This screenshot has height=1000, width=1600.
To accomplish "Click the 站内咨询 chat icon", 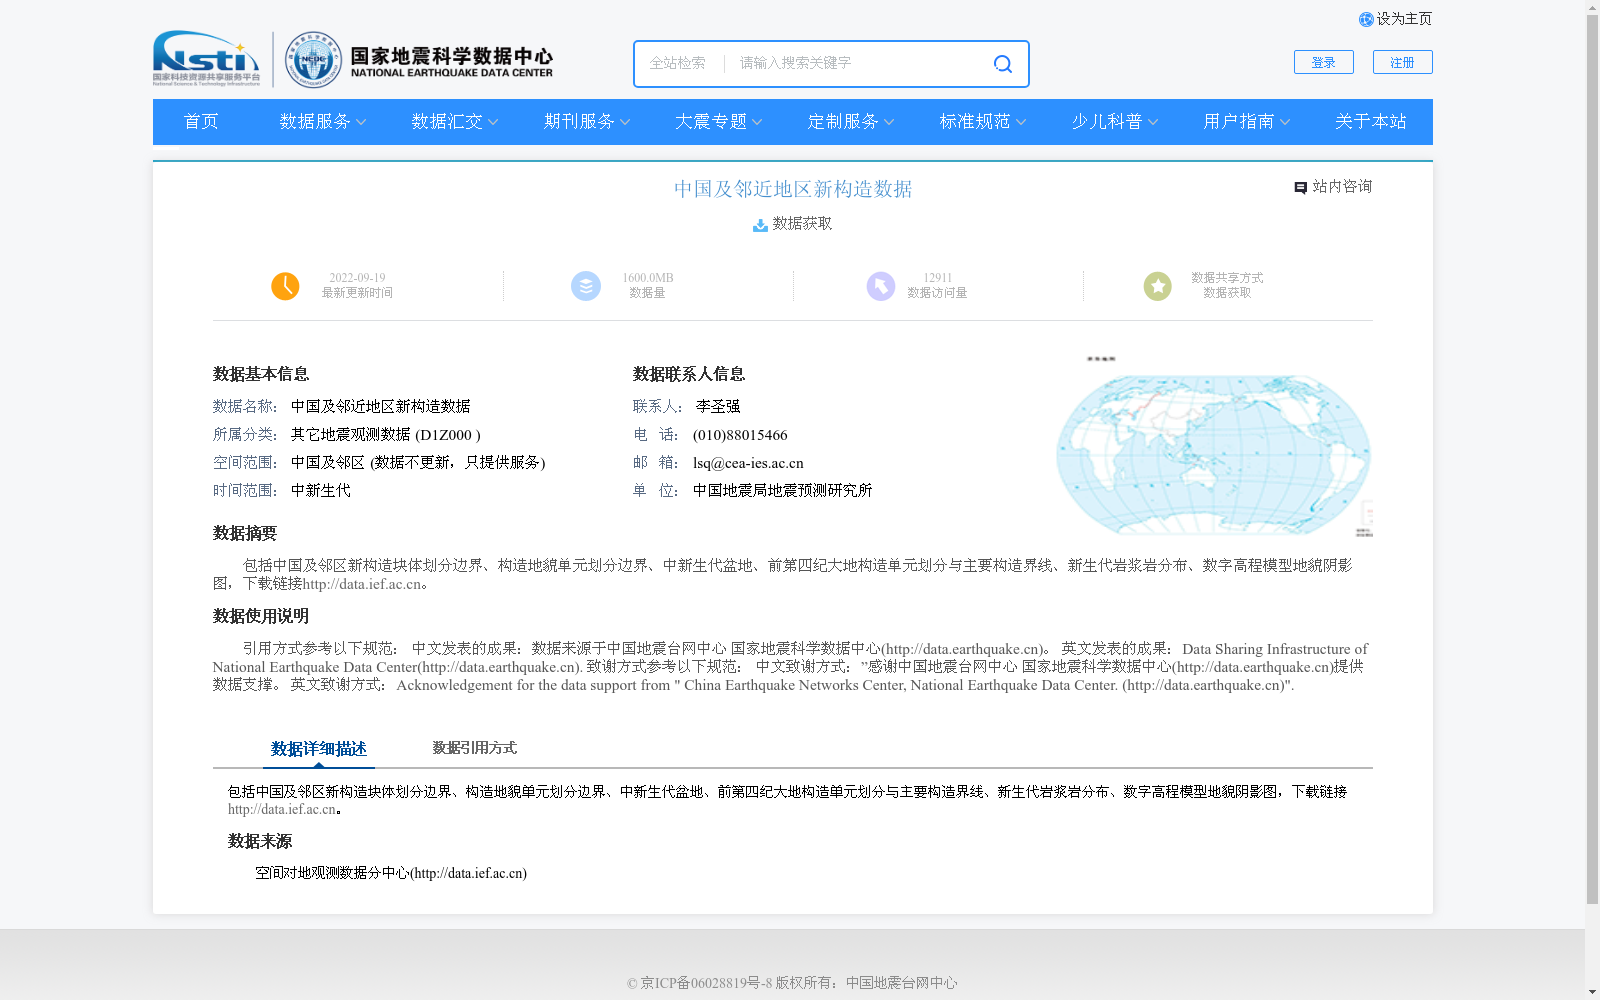I will [x=1300, y=187].
